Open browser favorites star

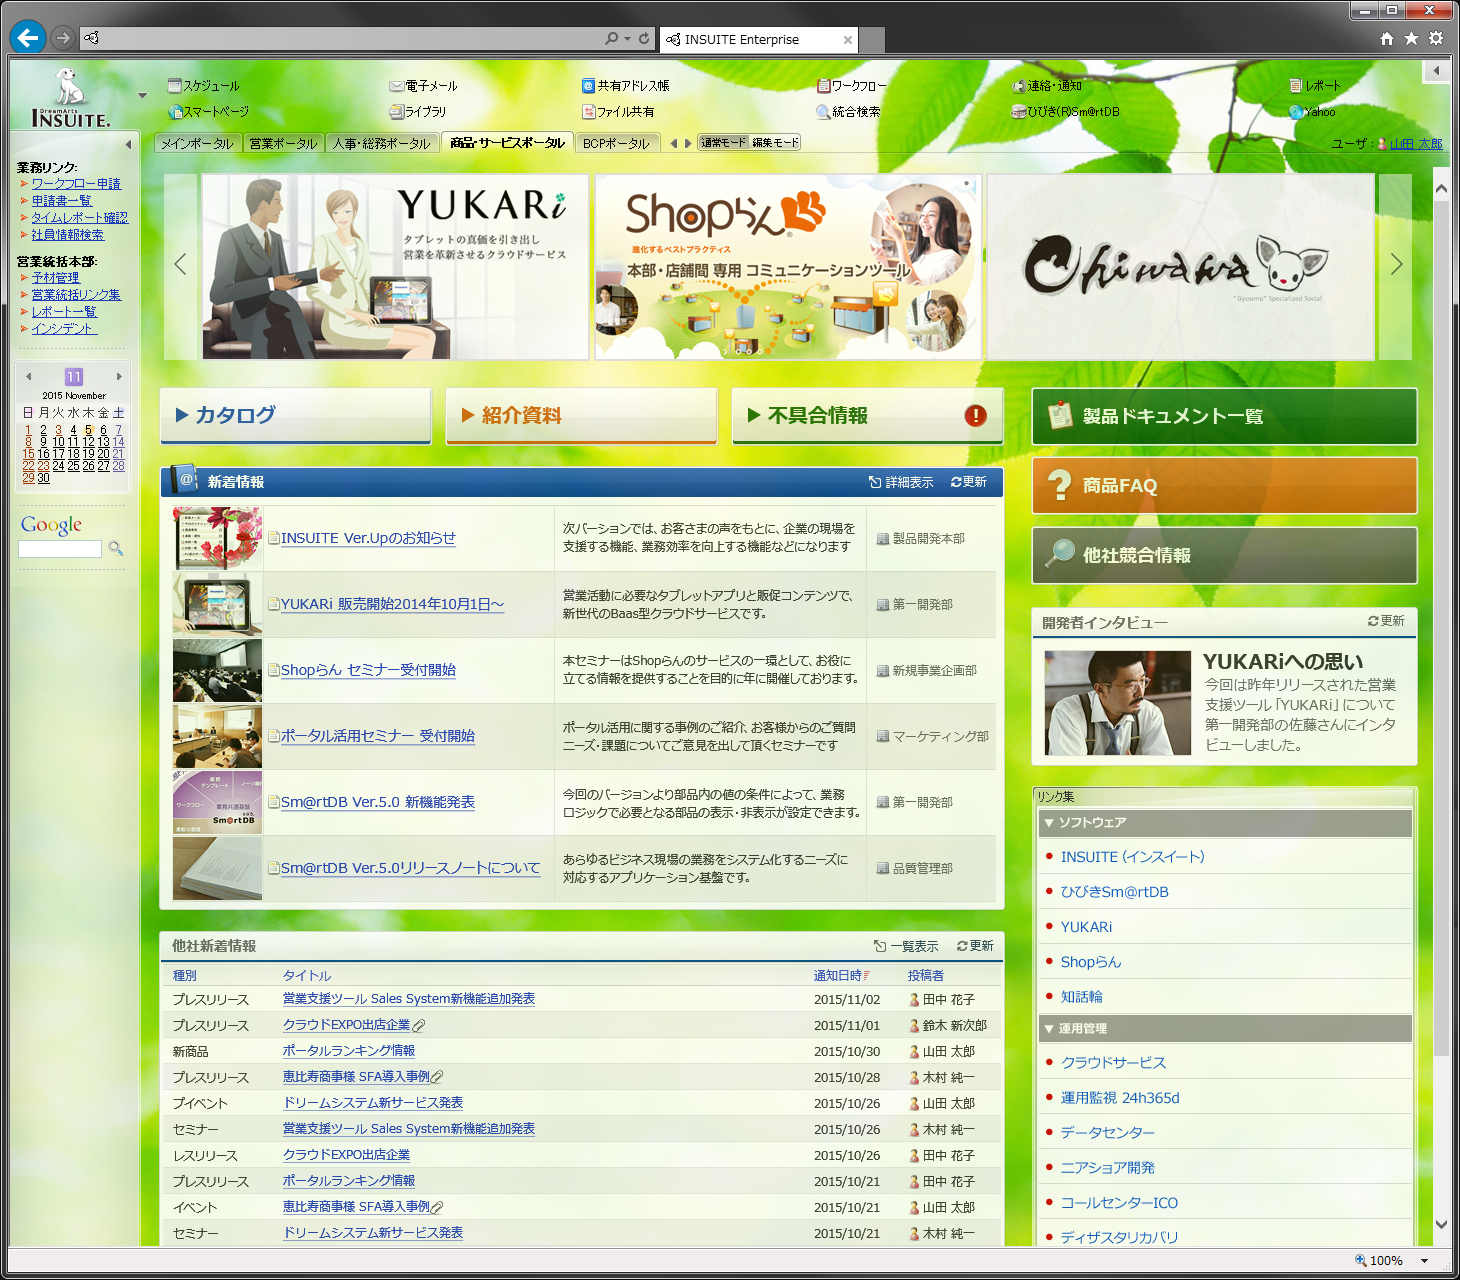click(x=1411, y=38)
